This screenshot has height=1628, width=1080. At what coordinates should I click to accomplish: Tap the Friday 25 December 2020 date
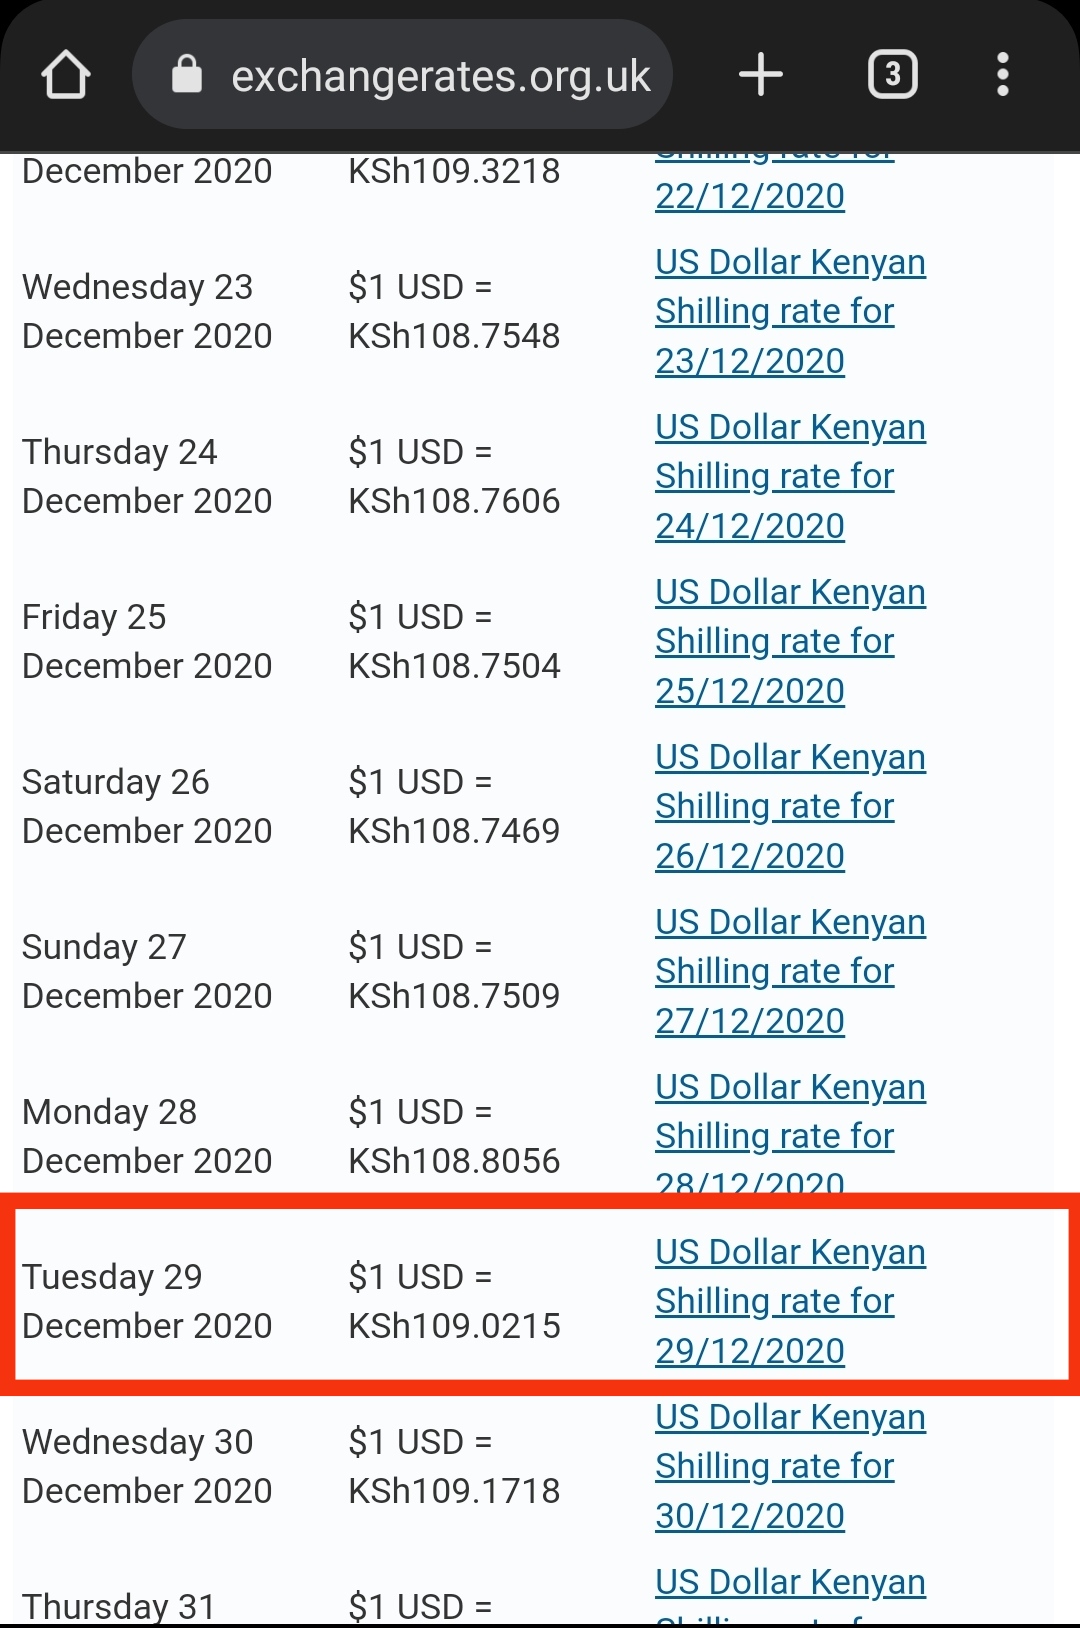coord(147,641)
